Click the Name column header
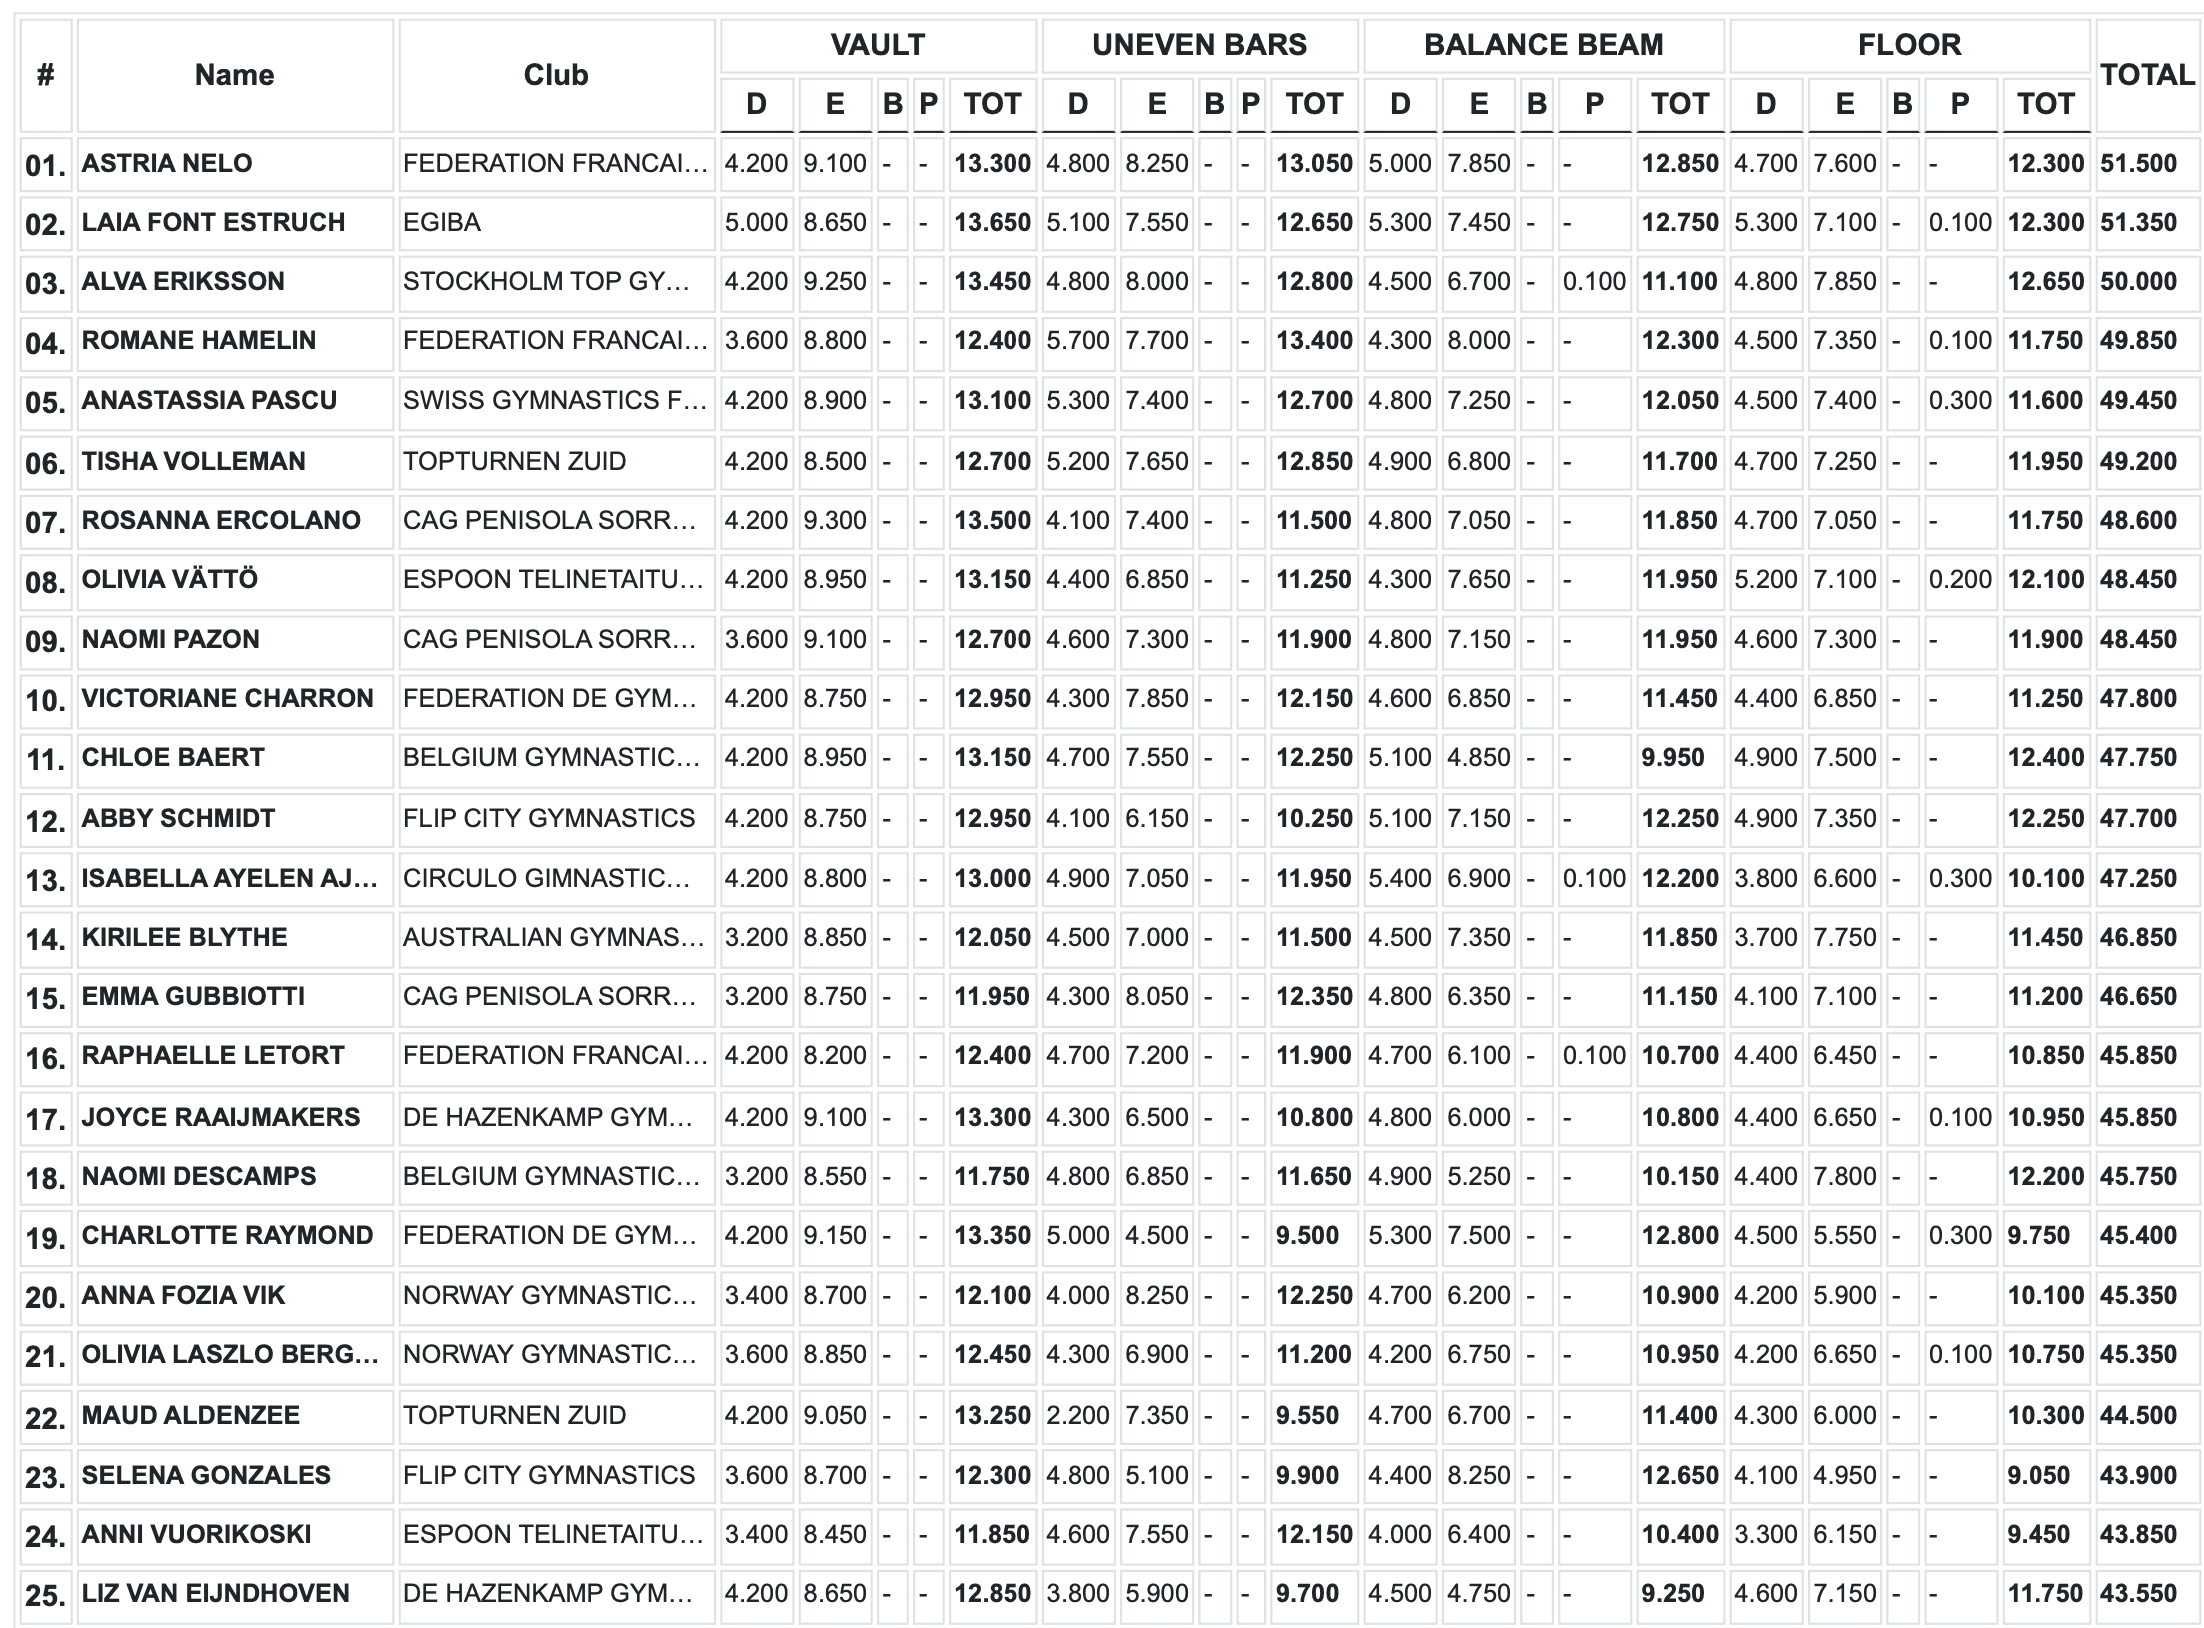The height and width of the screenshot is (1628, 2204). pyautogui.click(x=234, y=75)
